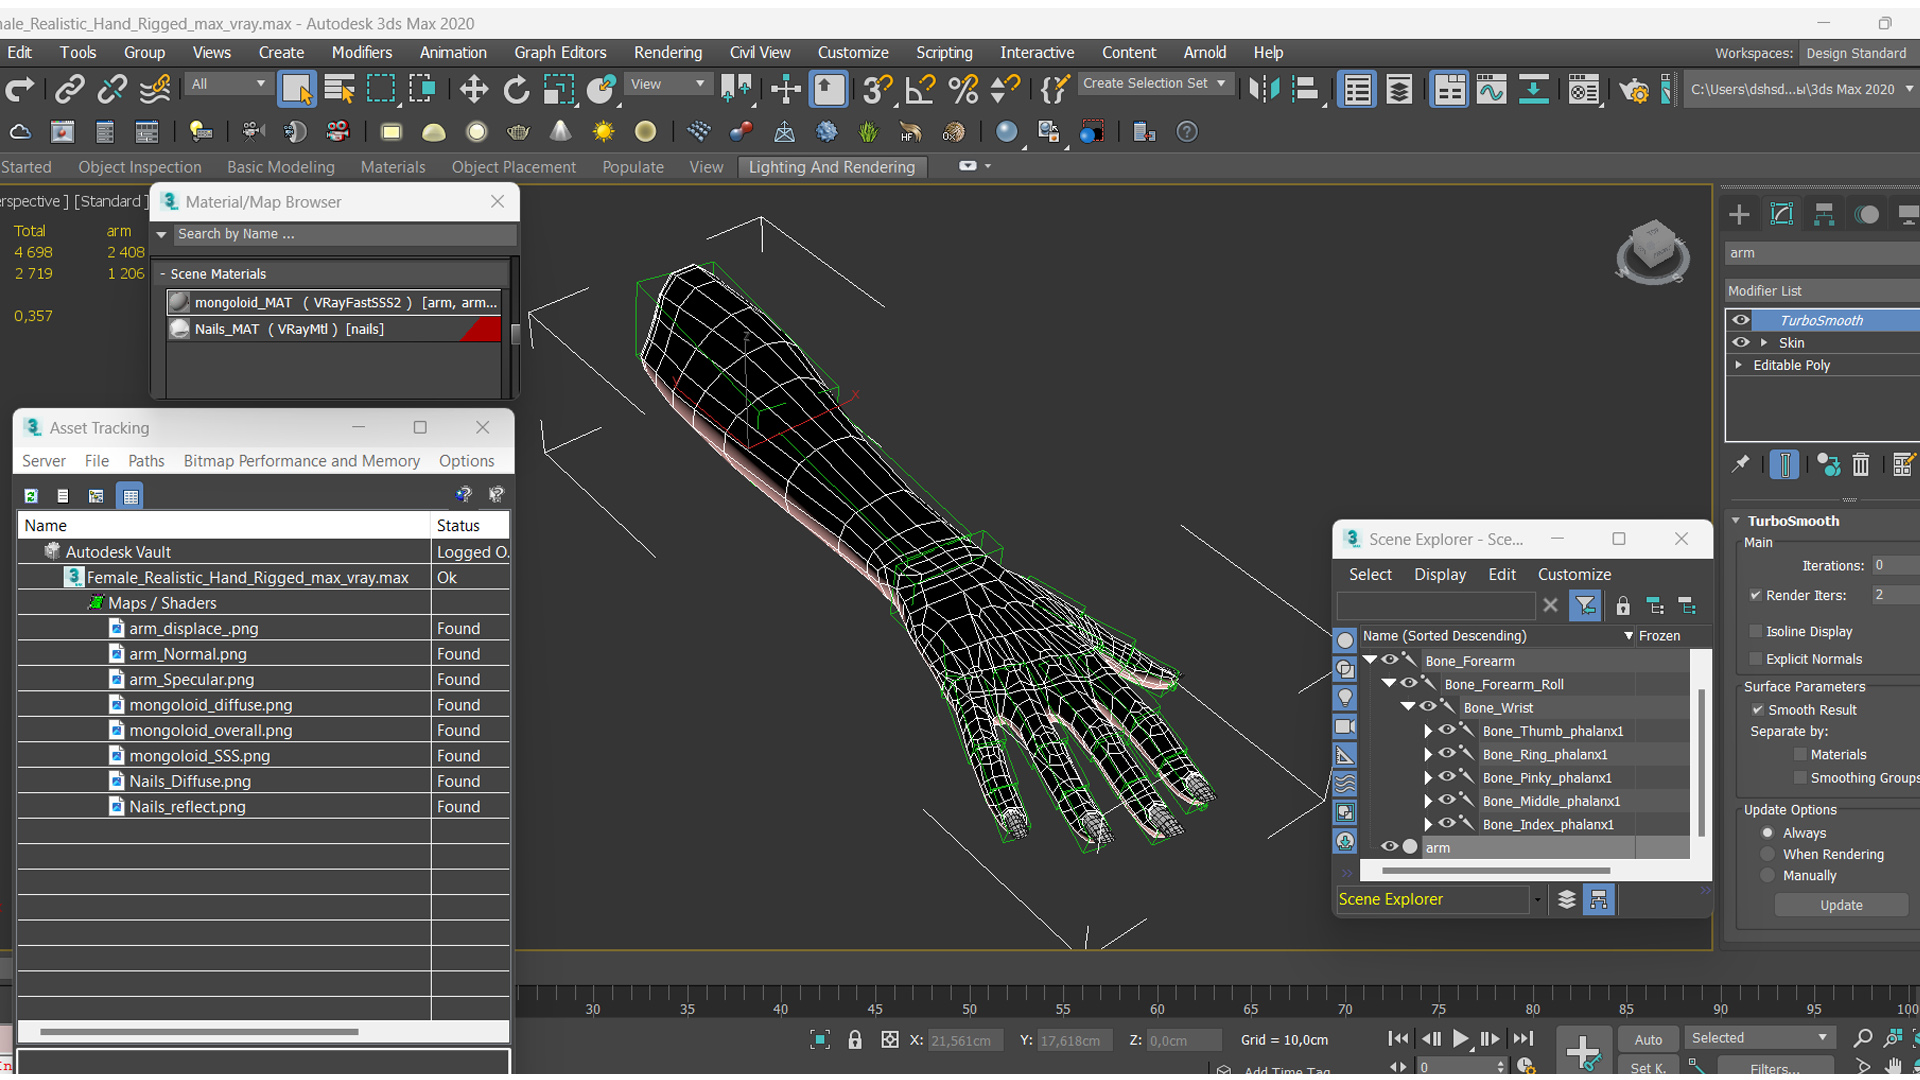The image size is (1920, 1080).
Task: Toggle visibility of Bone_Forearm layer
Action: click(x=1391, y=659)
